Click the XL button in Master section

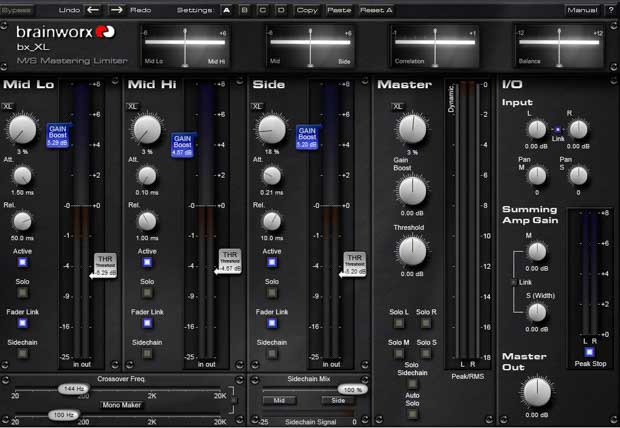[397, 105]
